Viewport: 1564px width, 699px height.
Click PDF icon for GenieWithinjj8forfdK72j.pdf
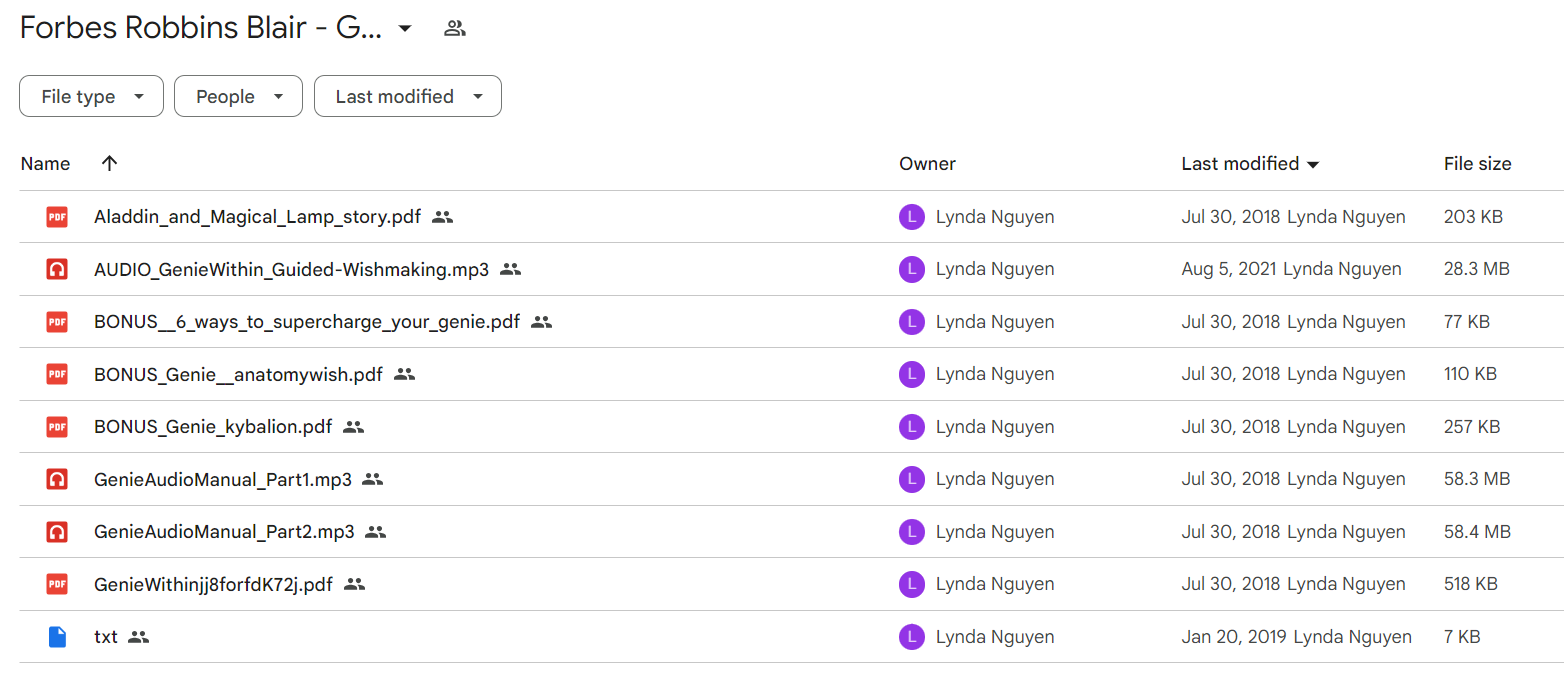point(57,584)
